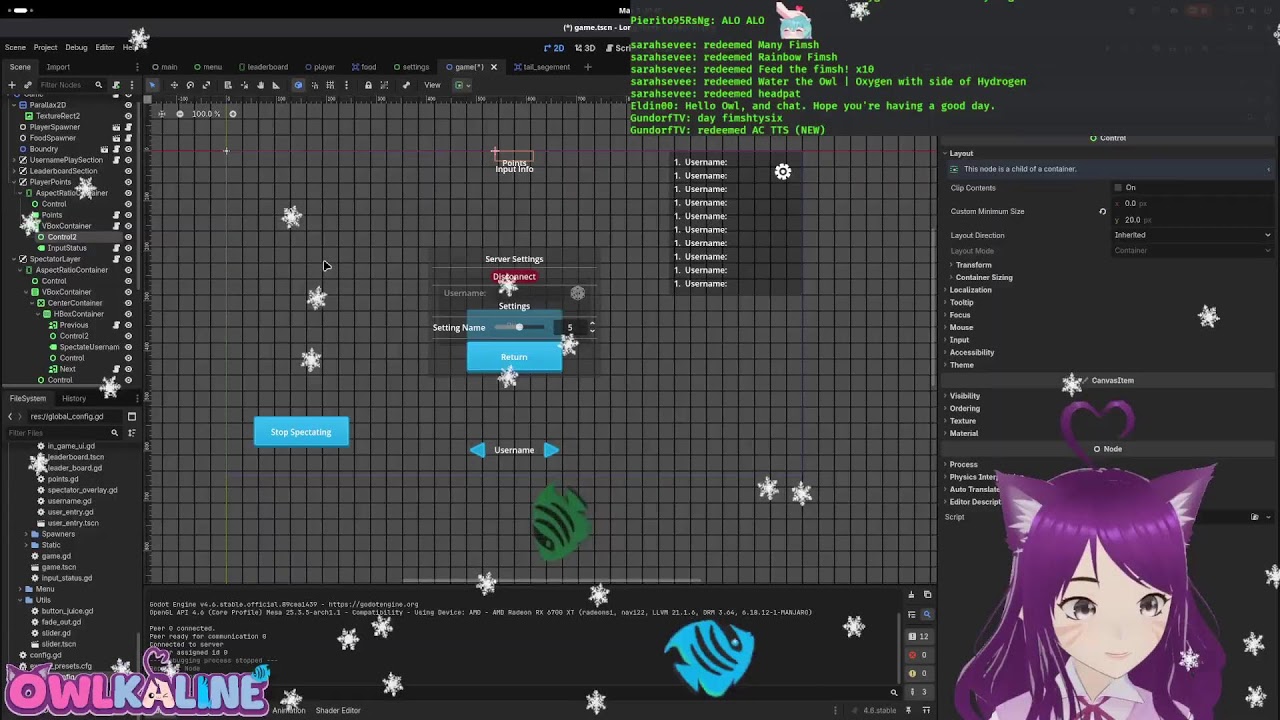Expand the UsernamePlaySection tree node
The image size is (1280, 720).
pos(14,160)
